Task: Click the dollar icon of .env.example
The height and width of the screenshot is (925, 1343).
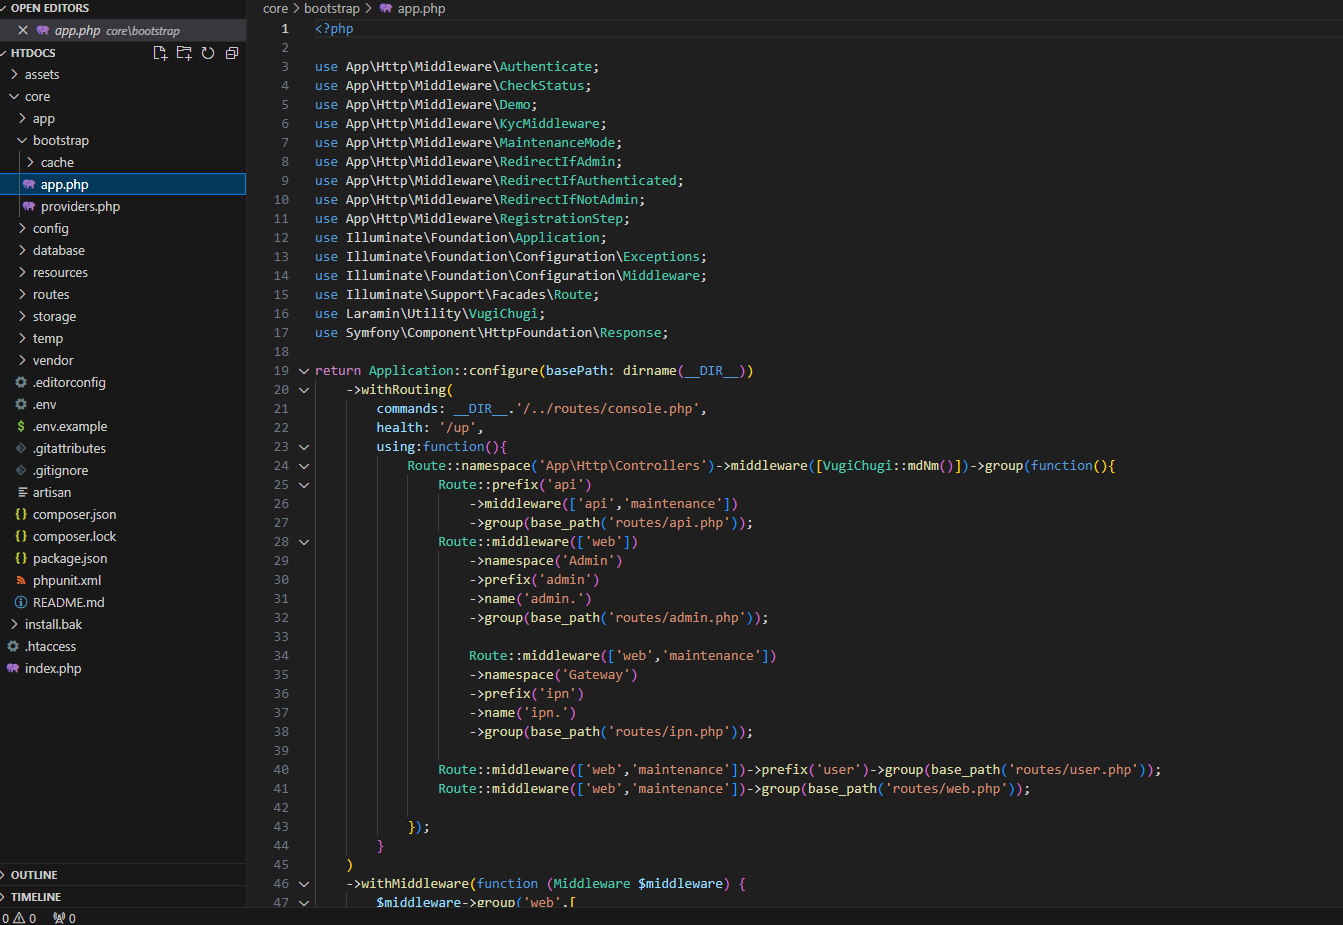Action: 21,426
